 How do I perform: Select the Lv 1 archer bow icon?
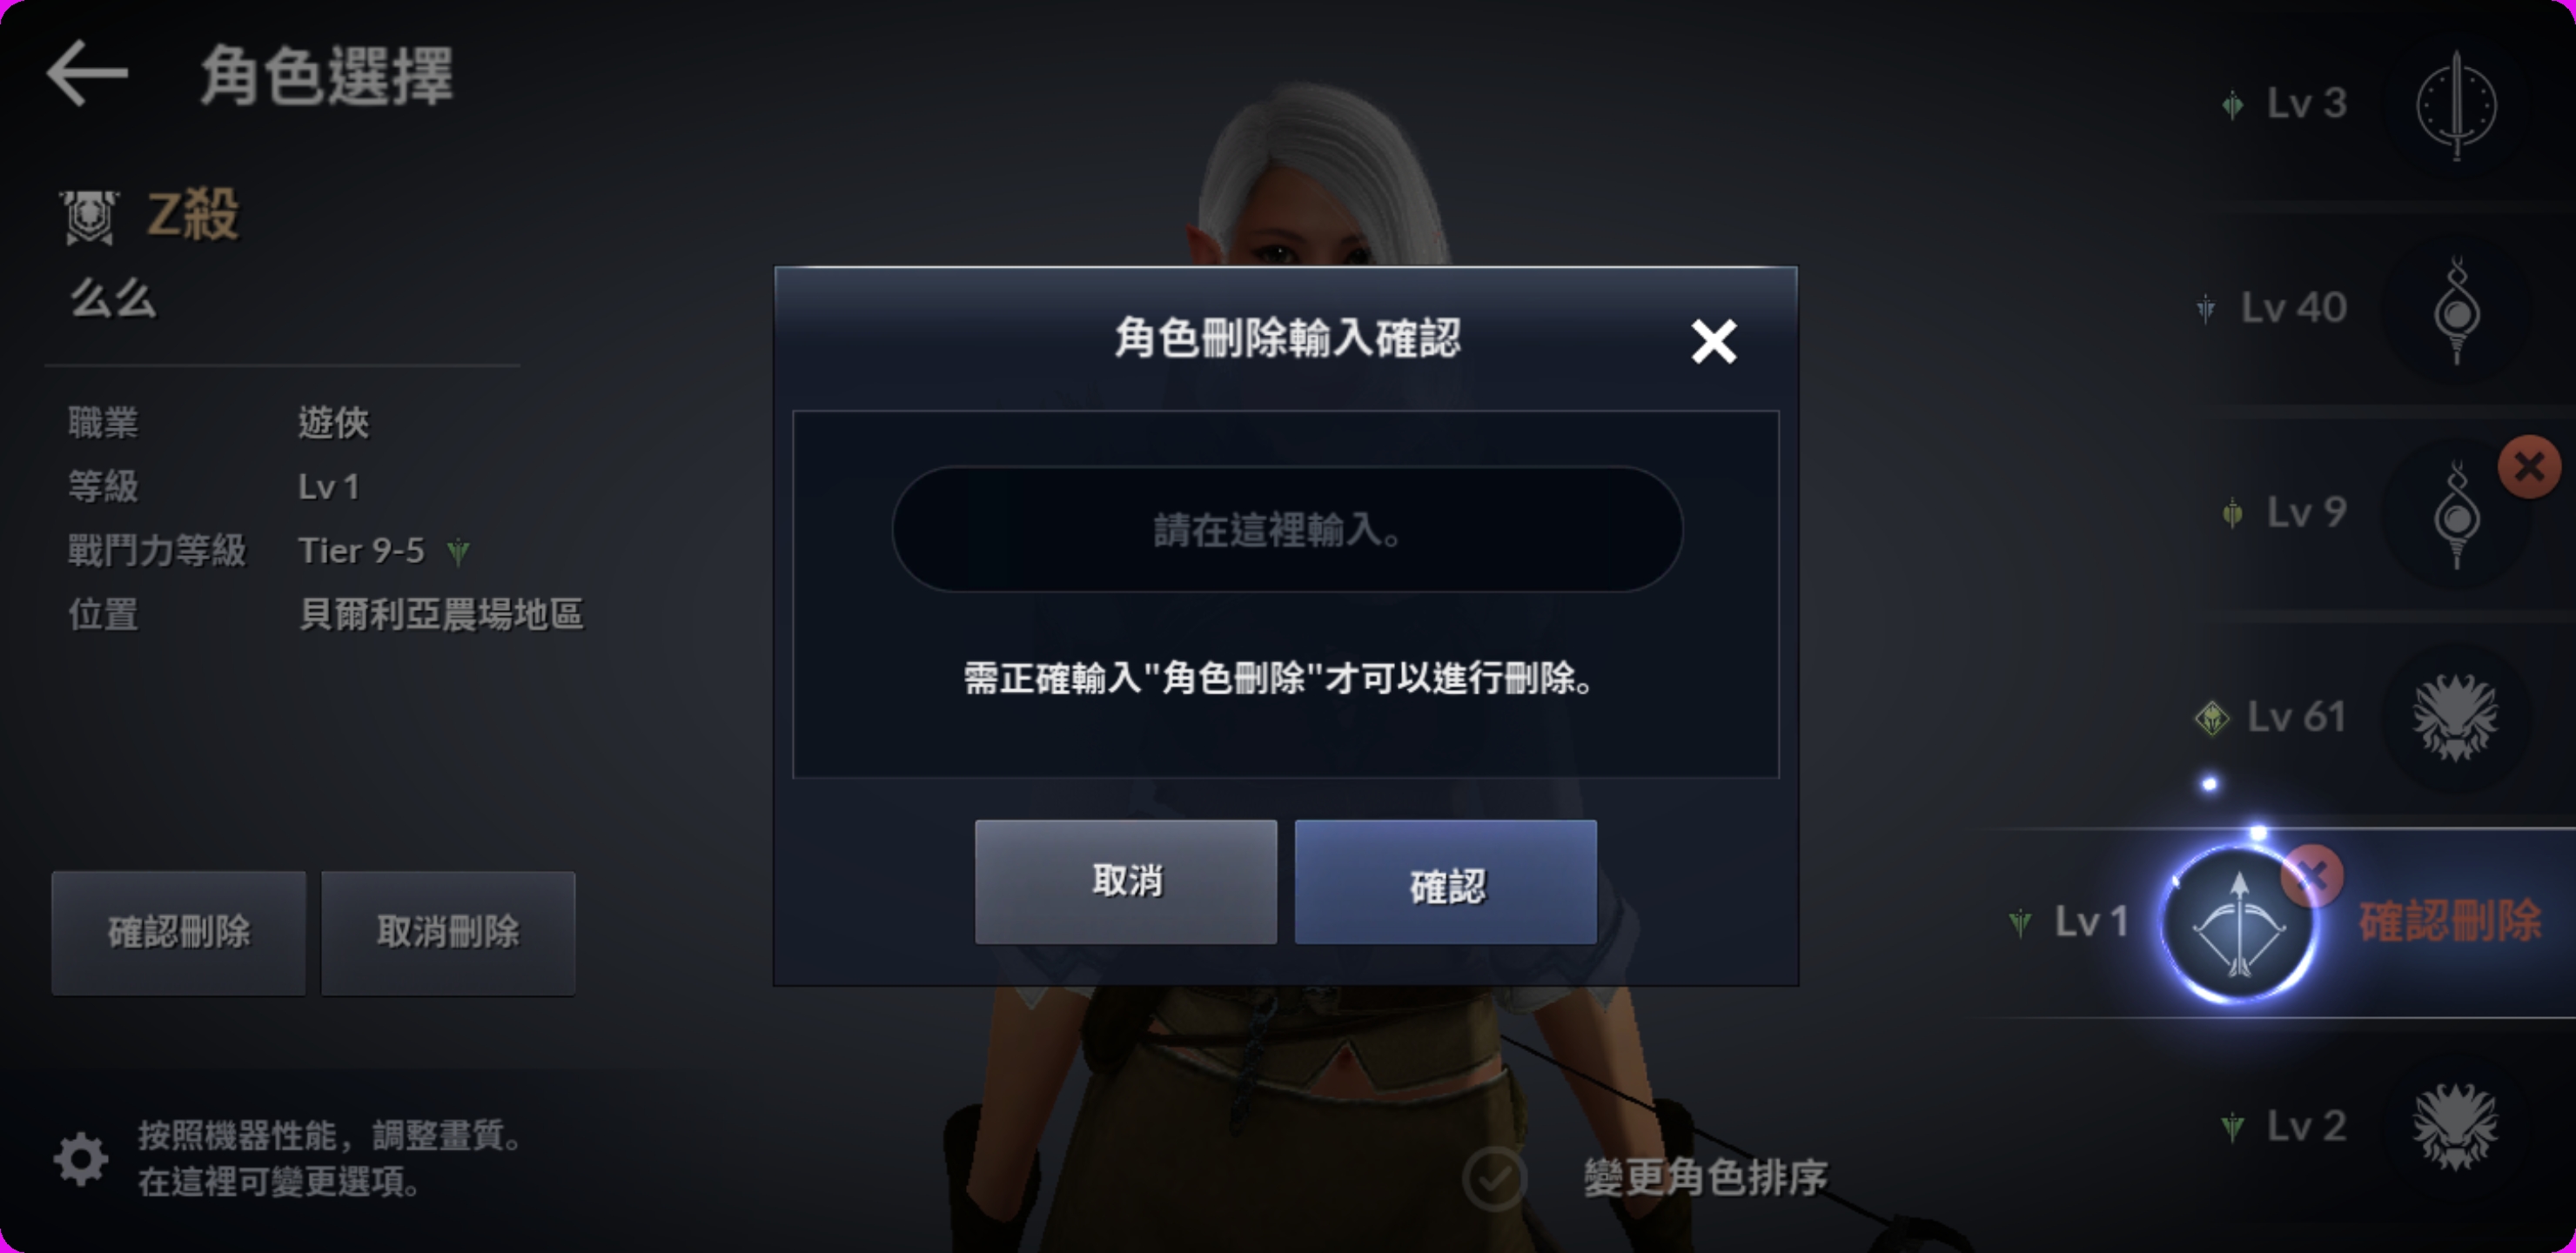point(2238,923)
